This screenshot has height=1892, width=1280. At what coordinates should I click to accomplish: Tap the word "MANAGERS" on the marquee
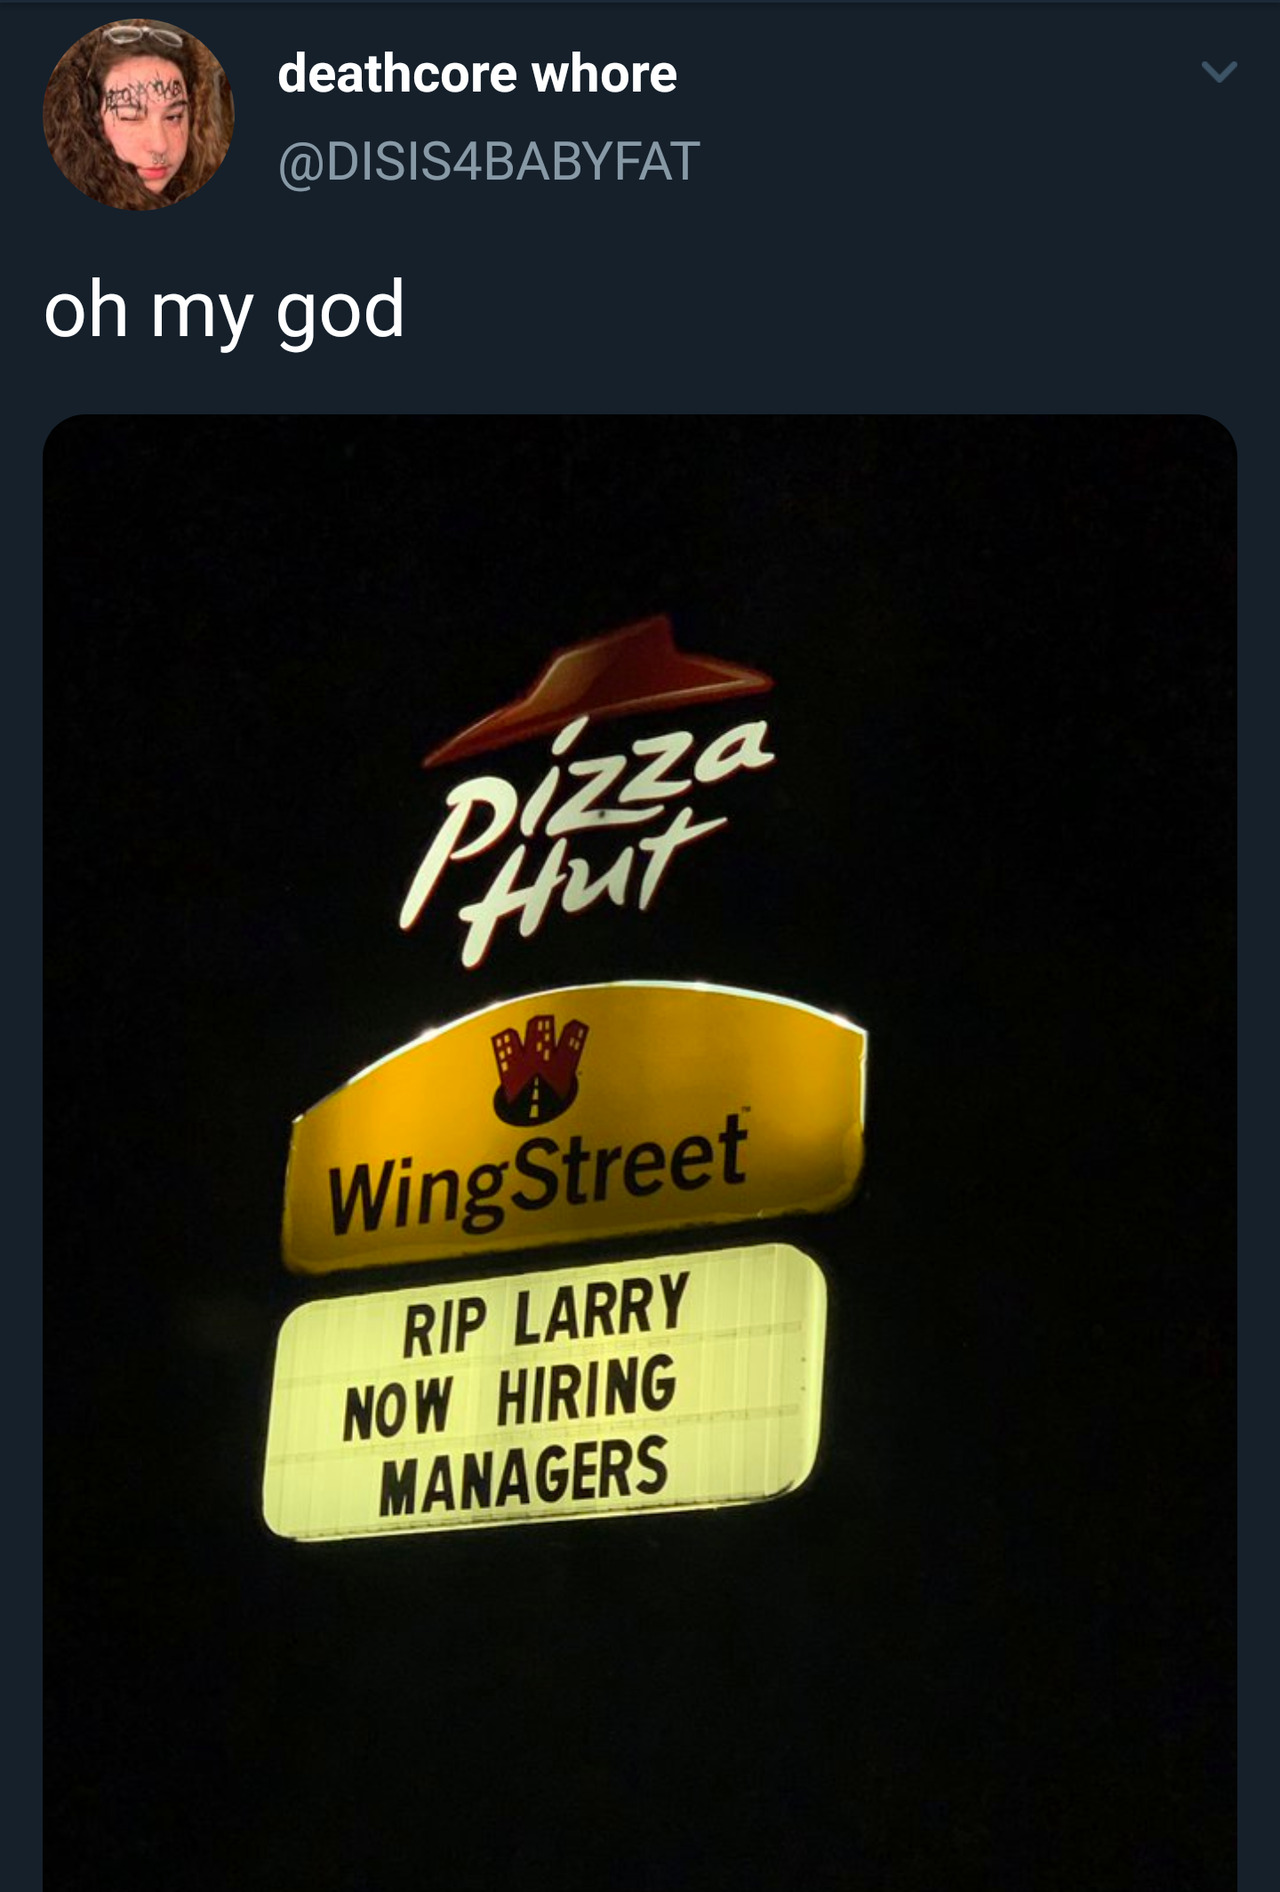click(523, 1474)
